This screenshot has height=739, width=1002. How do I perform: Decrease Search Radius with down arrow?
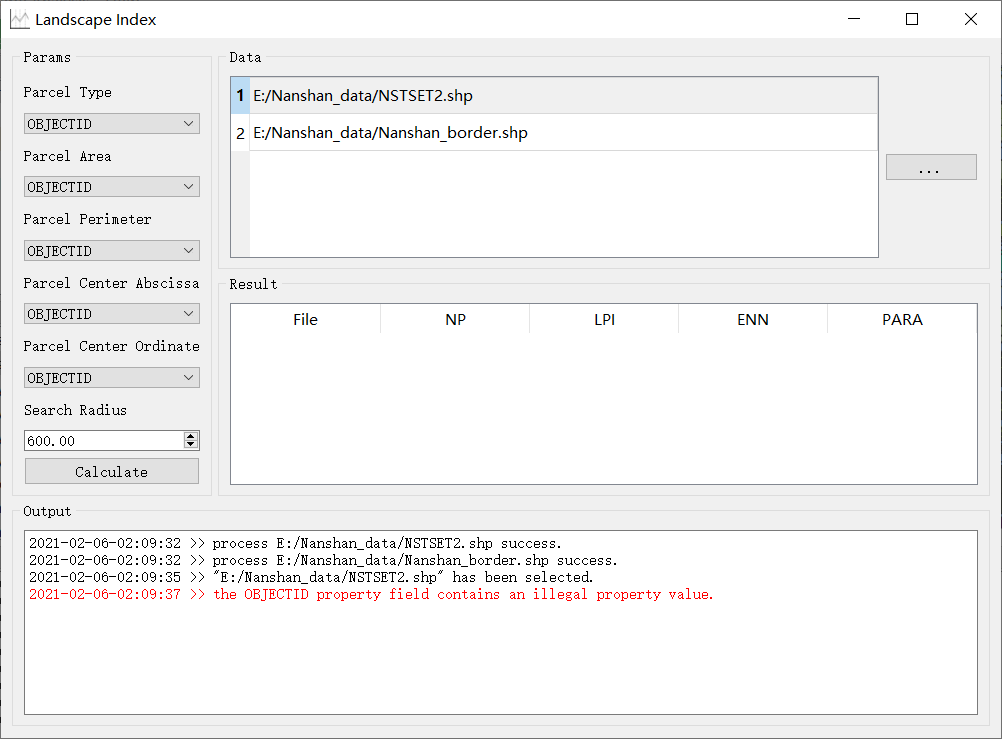(x=191, y=445)
